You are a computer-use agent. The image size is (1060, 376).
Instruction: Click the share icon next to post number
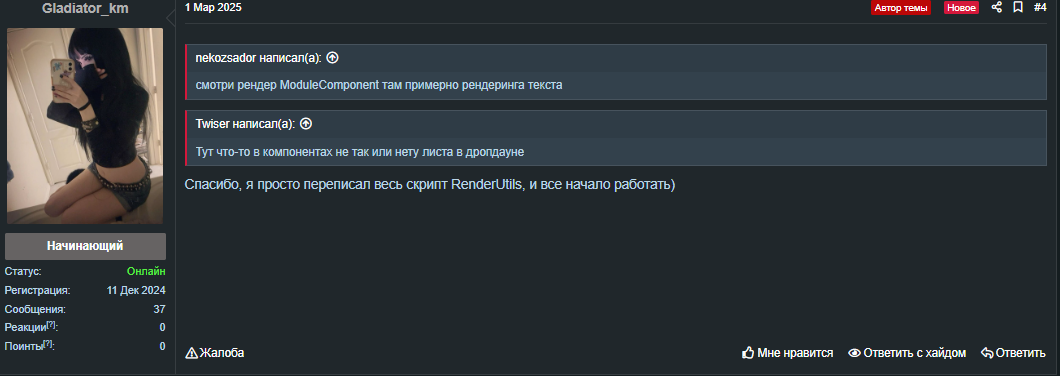(x=996, y=7)
